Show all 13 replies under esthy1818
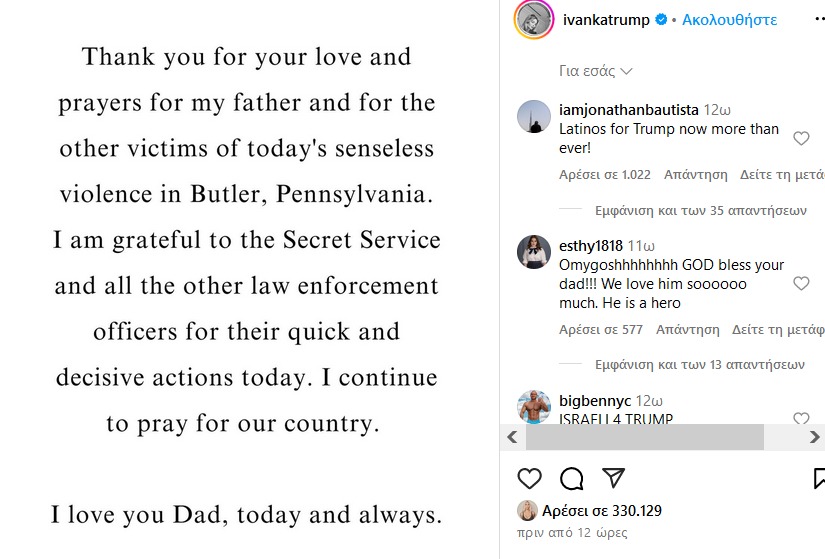 pyautogui.click(x=699, y=365)
